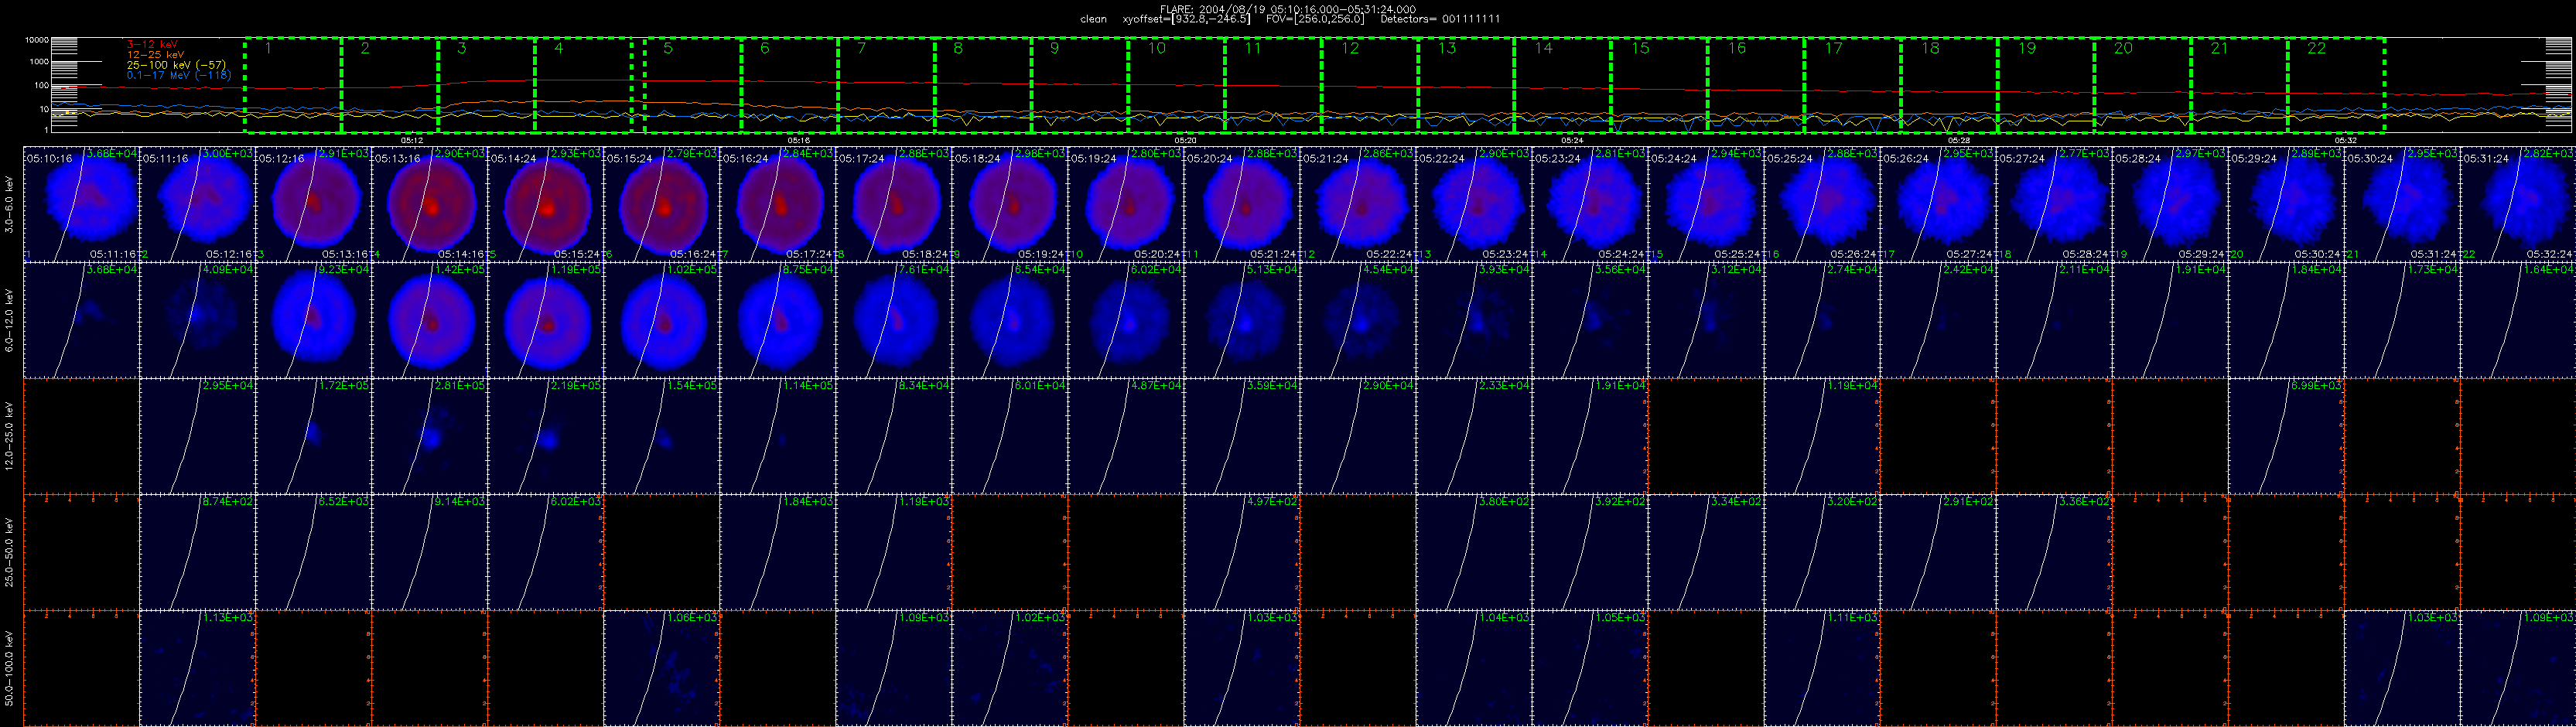
Task: Open the 3.0-6.0 keV image starting 05:23:24
Action: [x=1590, y=204]
